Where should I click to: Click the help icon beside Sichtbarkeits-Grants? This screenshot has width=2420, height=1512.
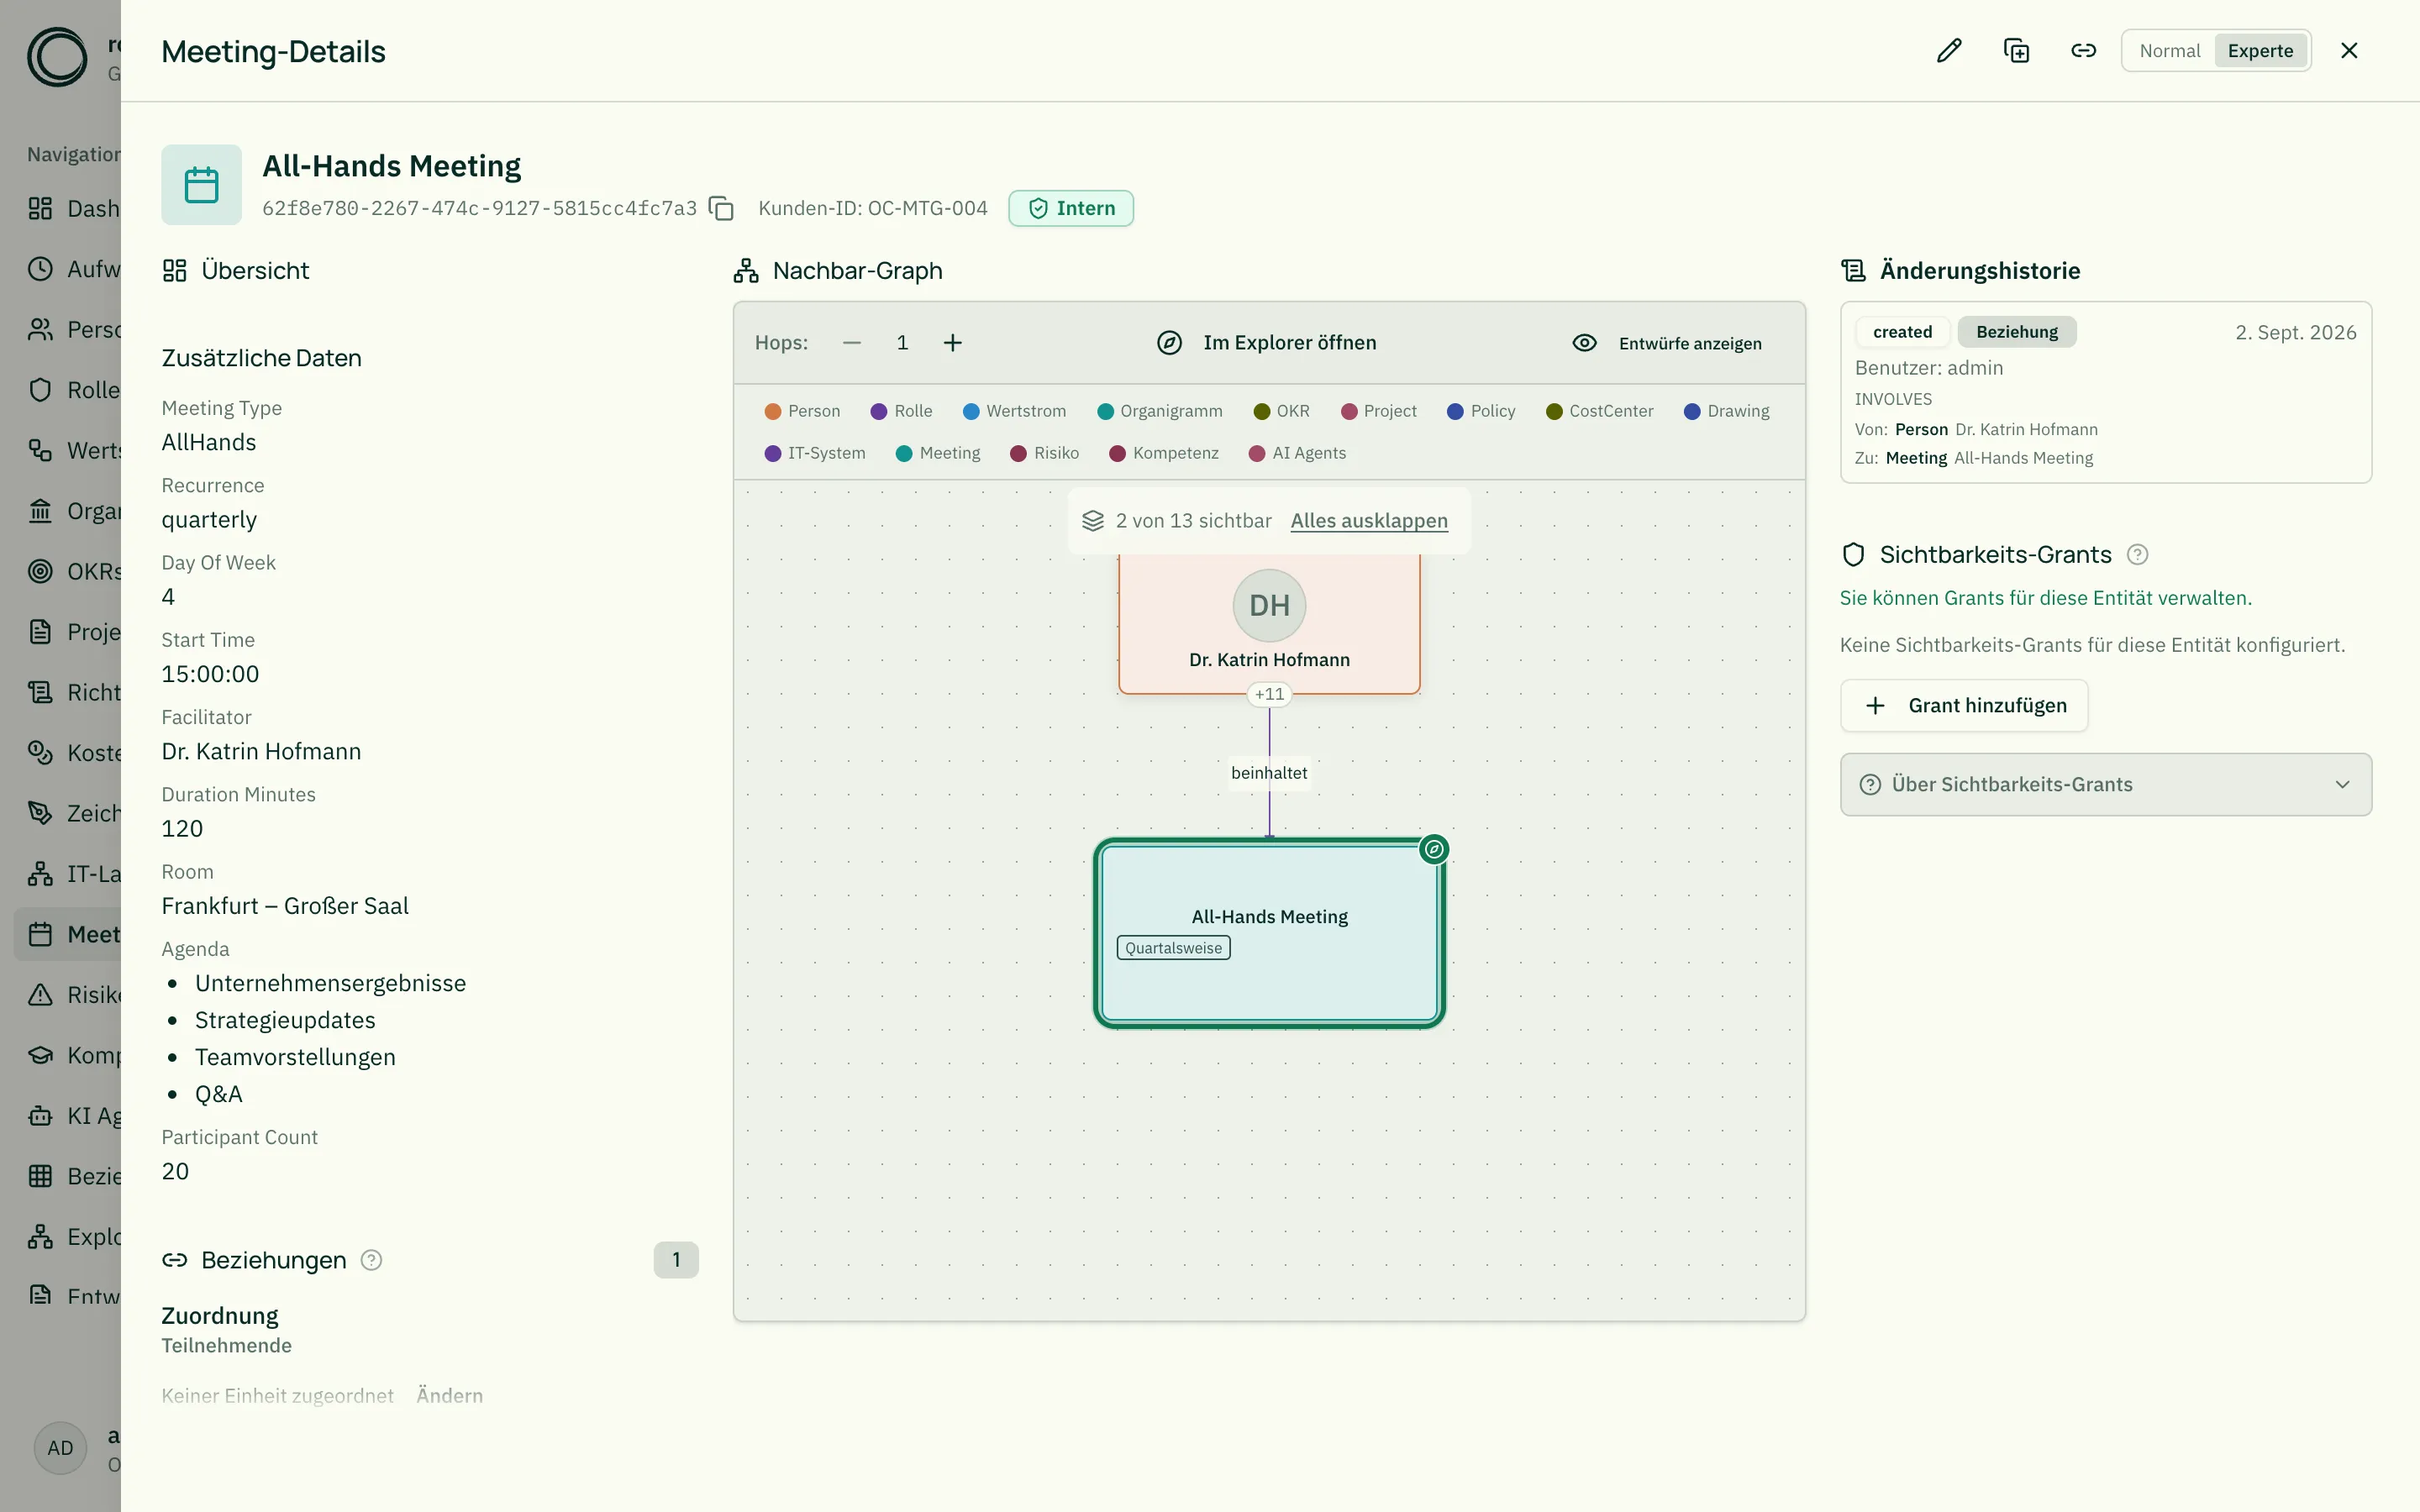click(x=2137, y=555)
